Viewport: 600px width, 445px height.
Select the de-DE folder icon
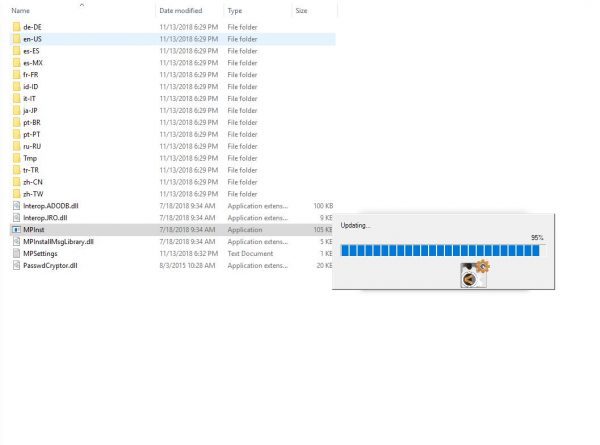pos(16,27)
